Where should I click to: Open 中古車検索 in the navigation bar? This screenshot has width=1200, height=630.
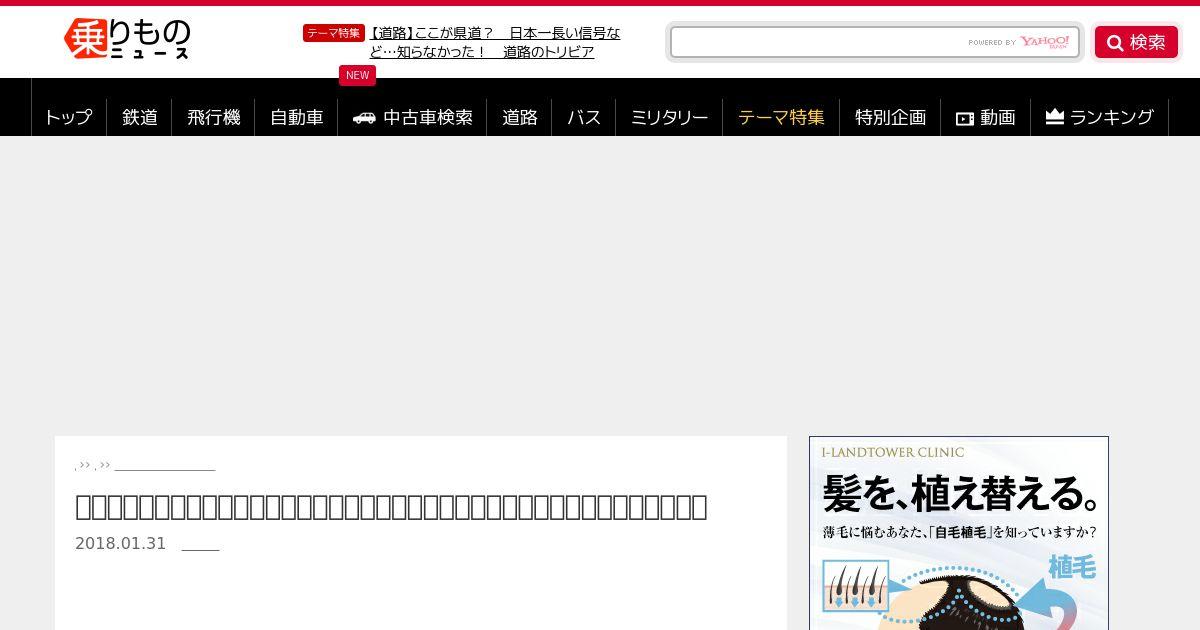coord(413,117)
